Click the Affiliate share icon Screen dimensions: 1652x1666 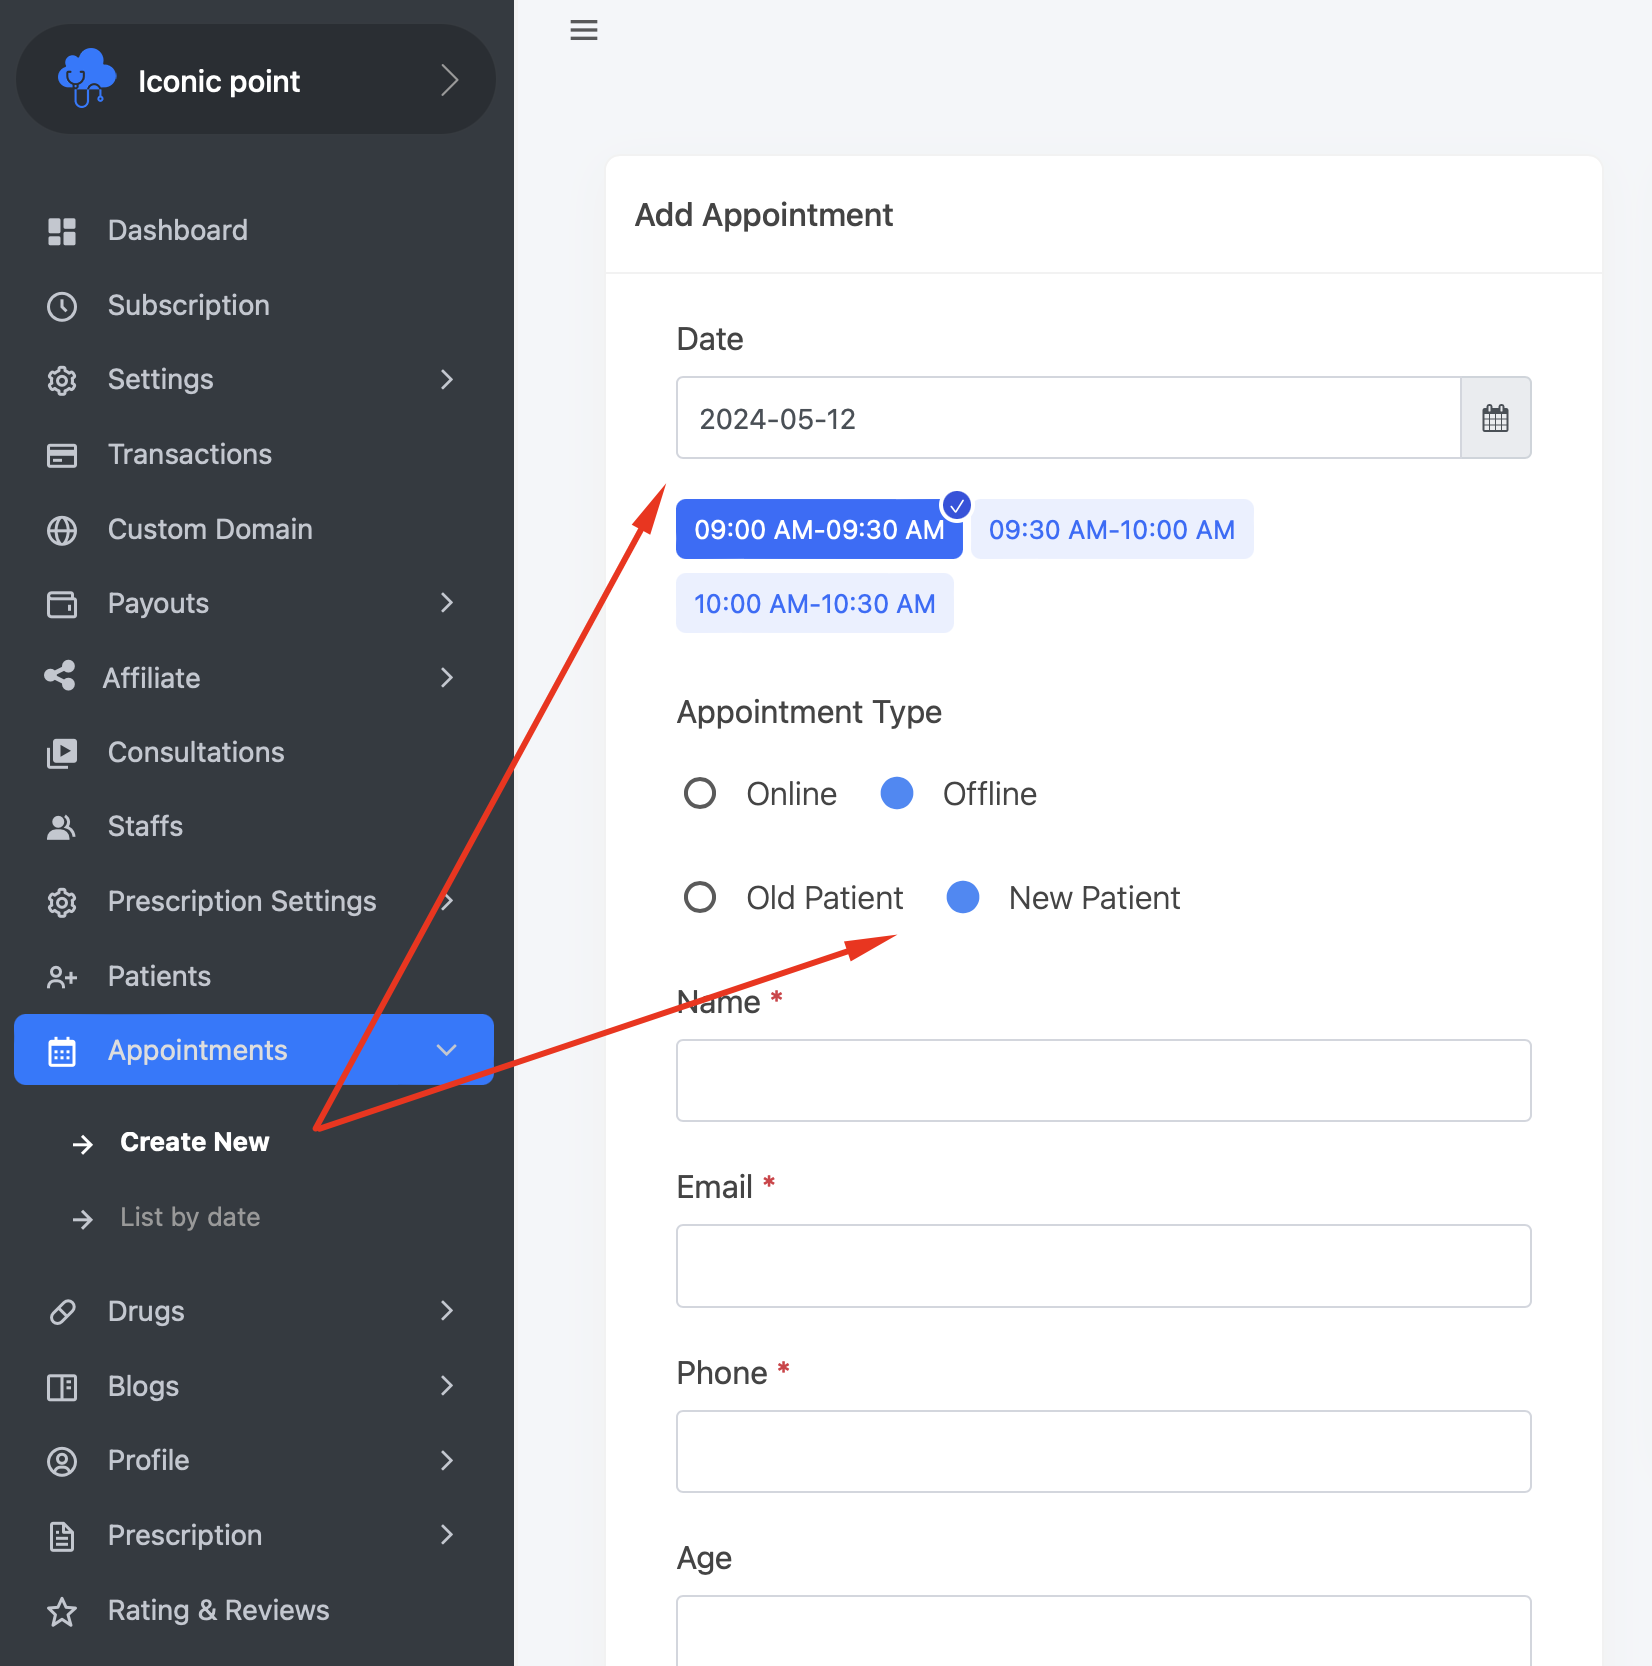coord(60,676)
